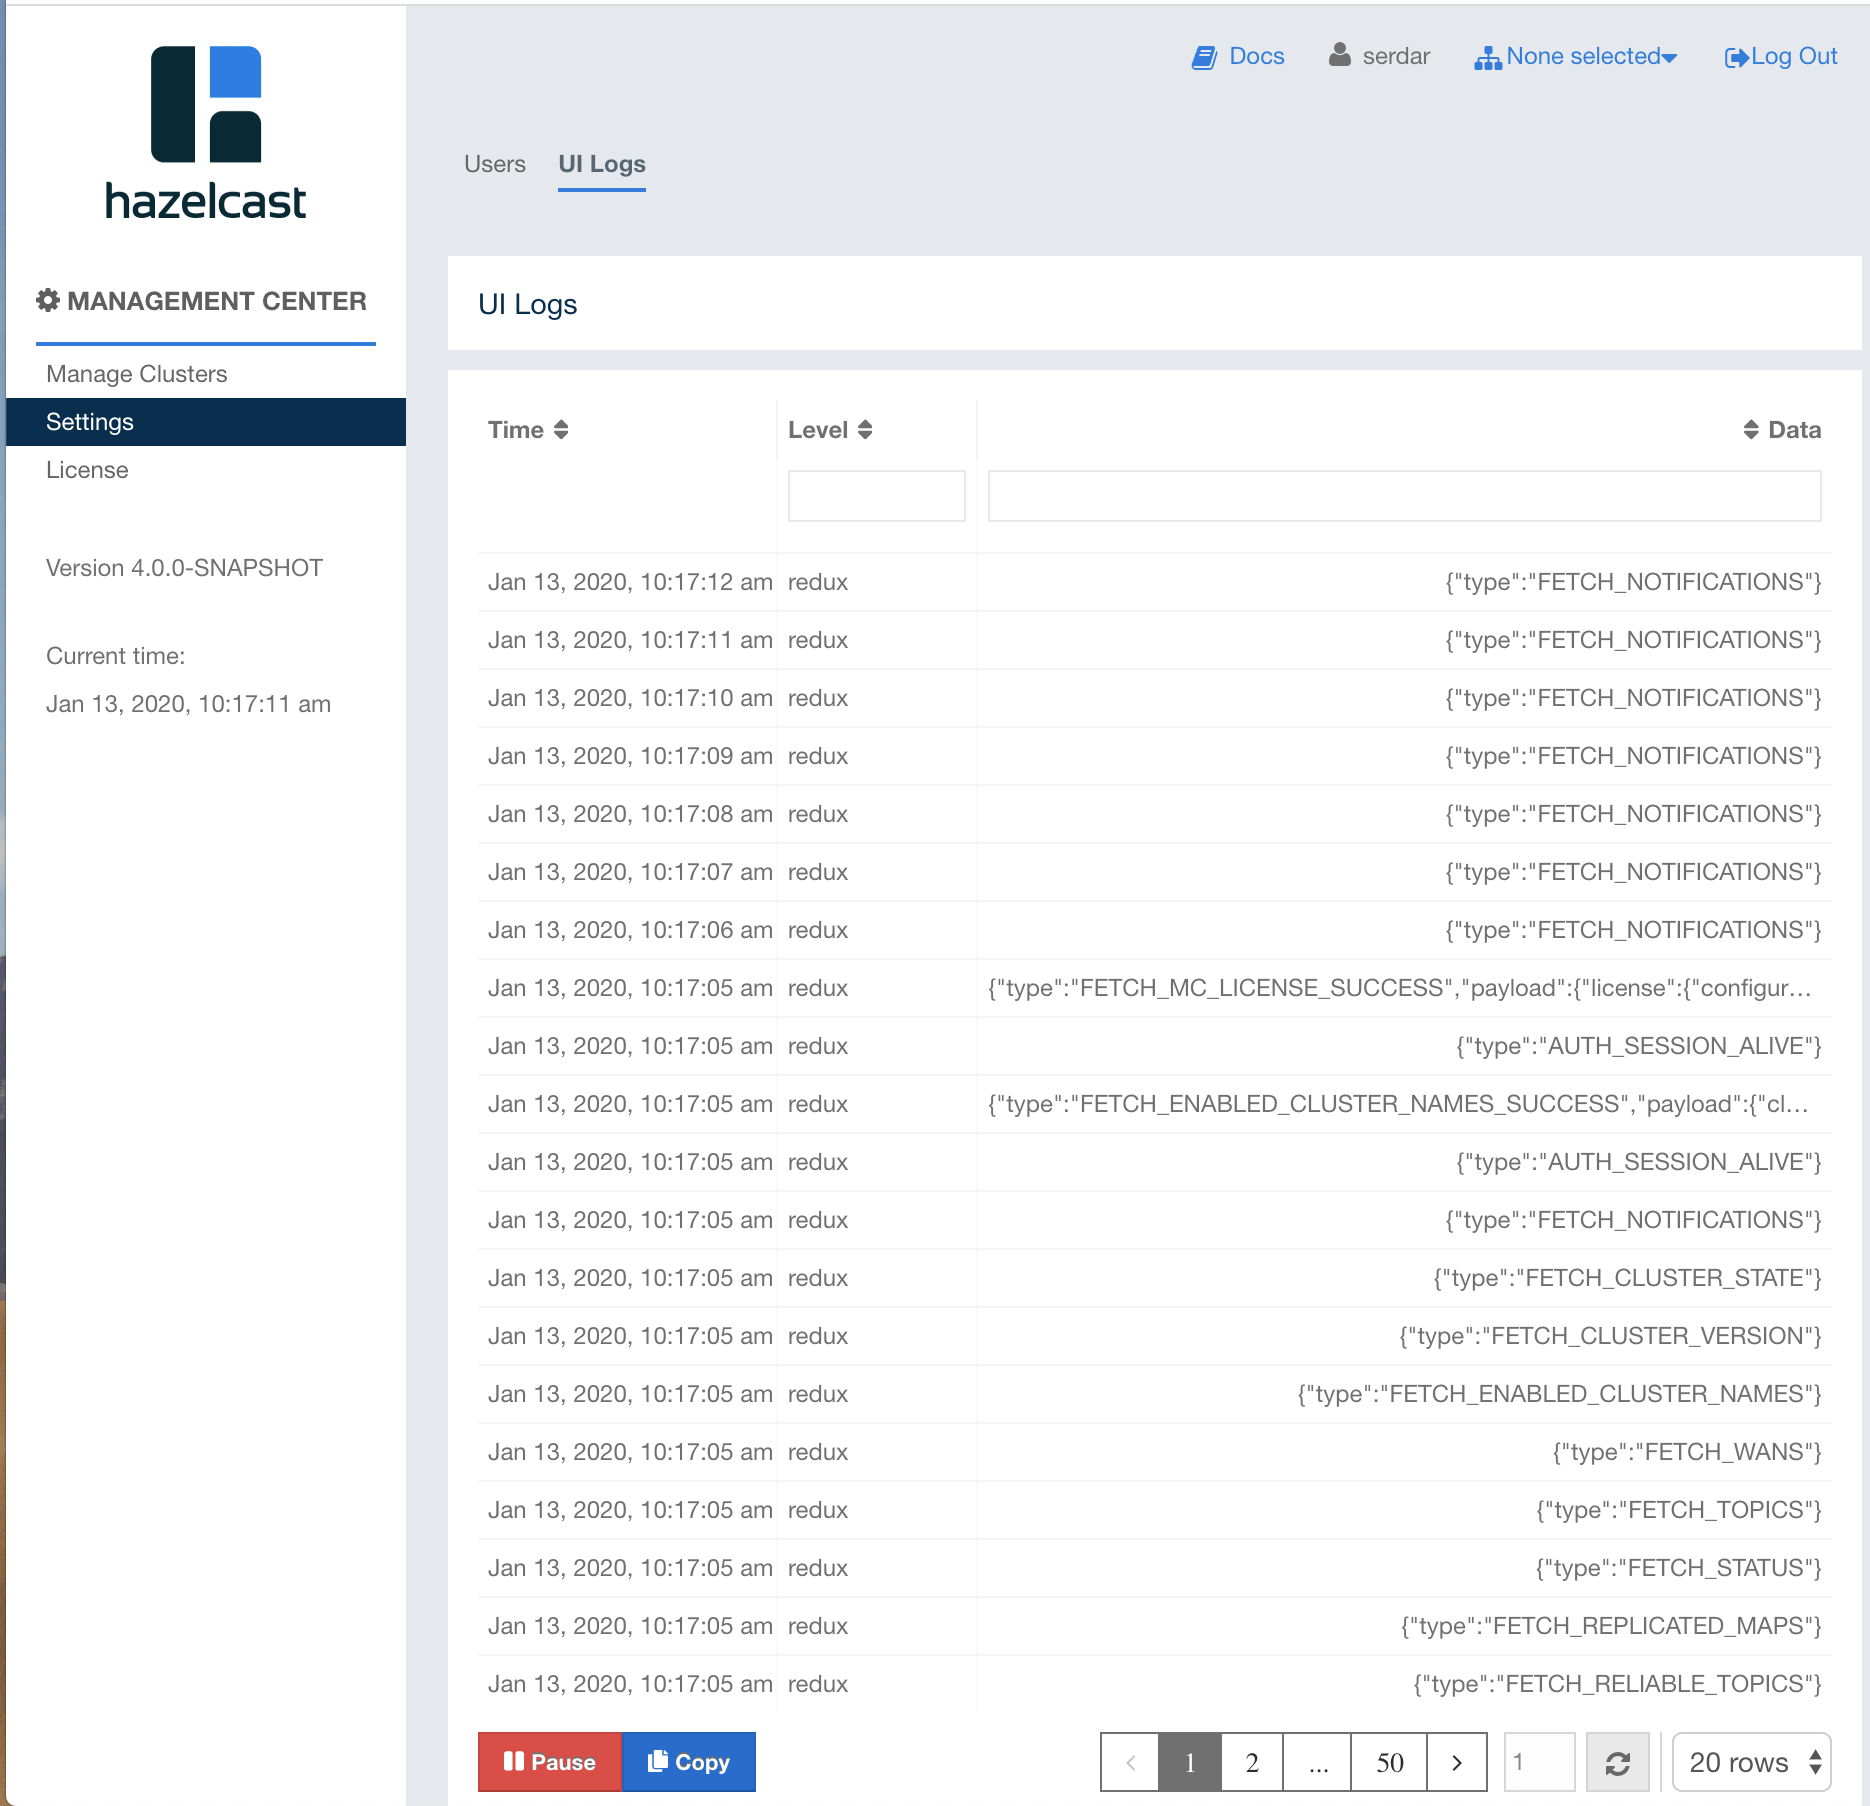The height and width of the screenshot is (1806, 1870).
Task: Open Docs via the book icon
Action: (x=1204, y=57)
